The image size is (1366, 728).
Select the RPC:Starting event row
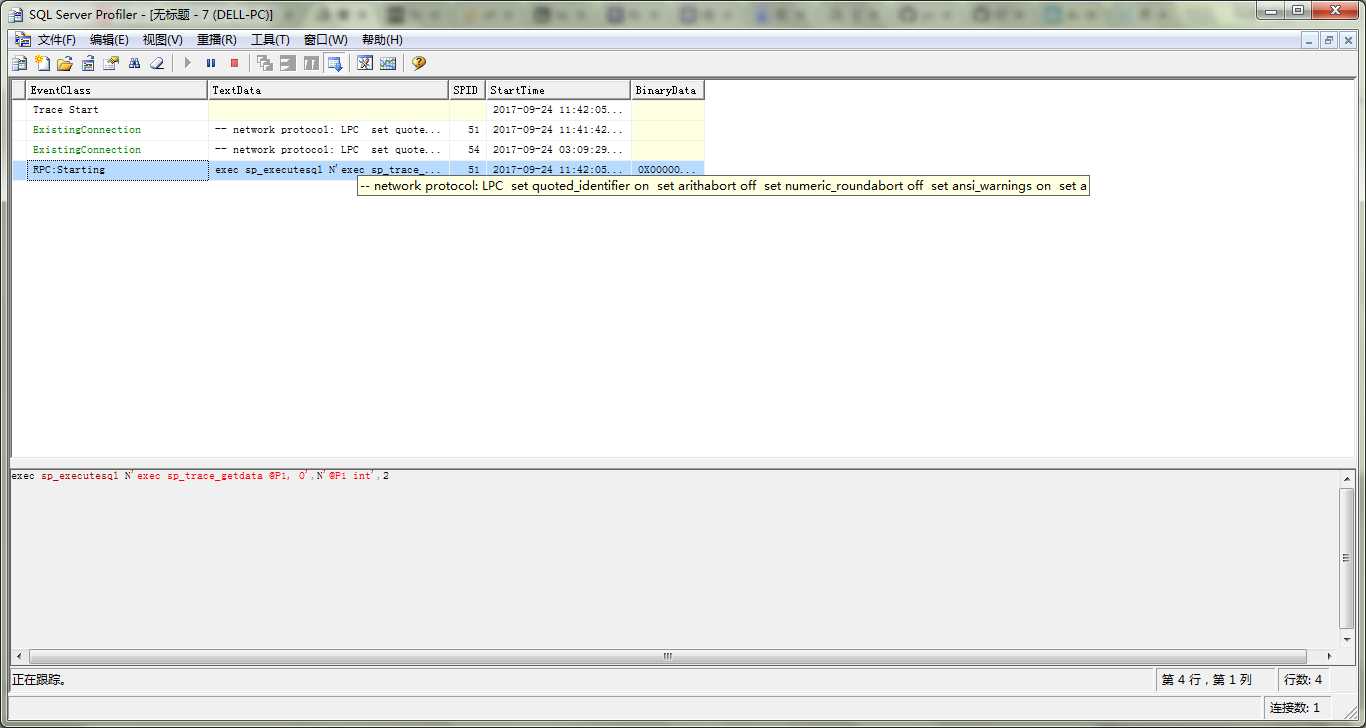tap(358, 170)
